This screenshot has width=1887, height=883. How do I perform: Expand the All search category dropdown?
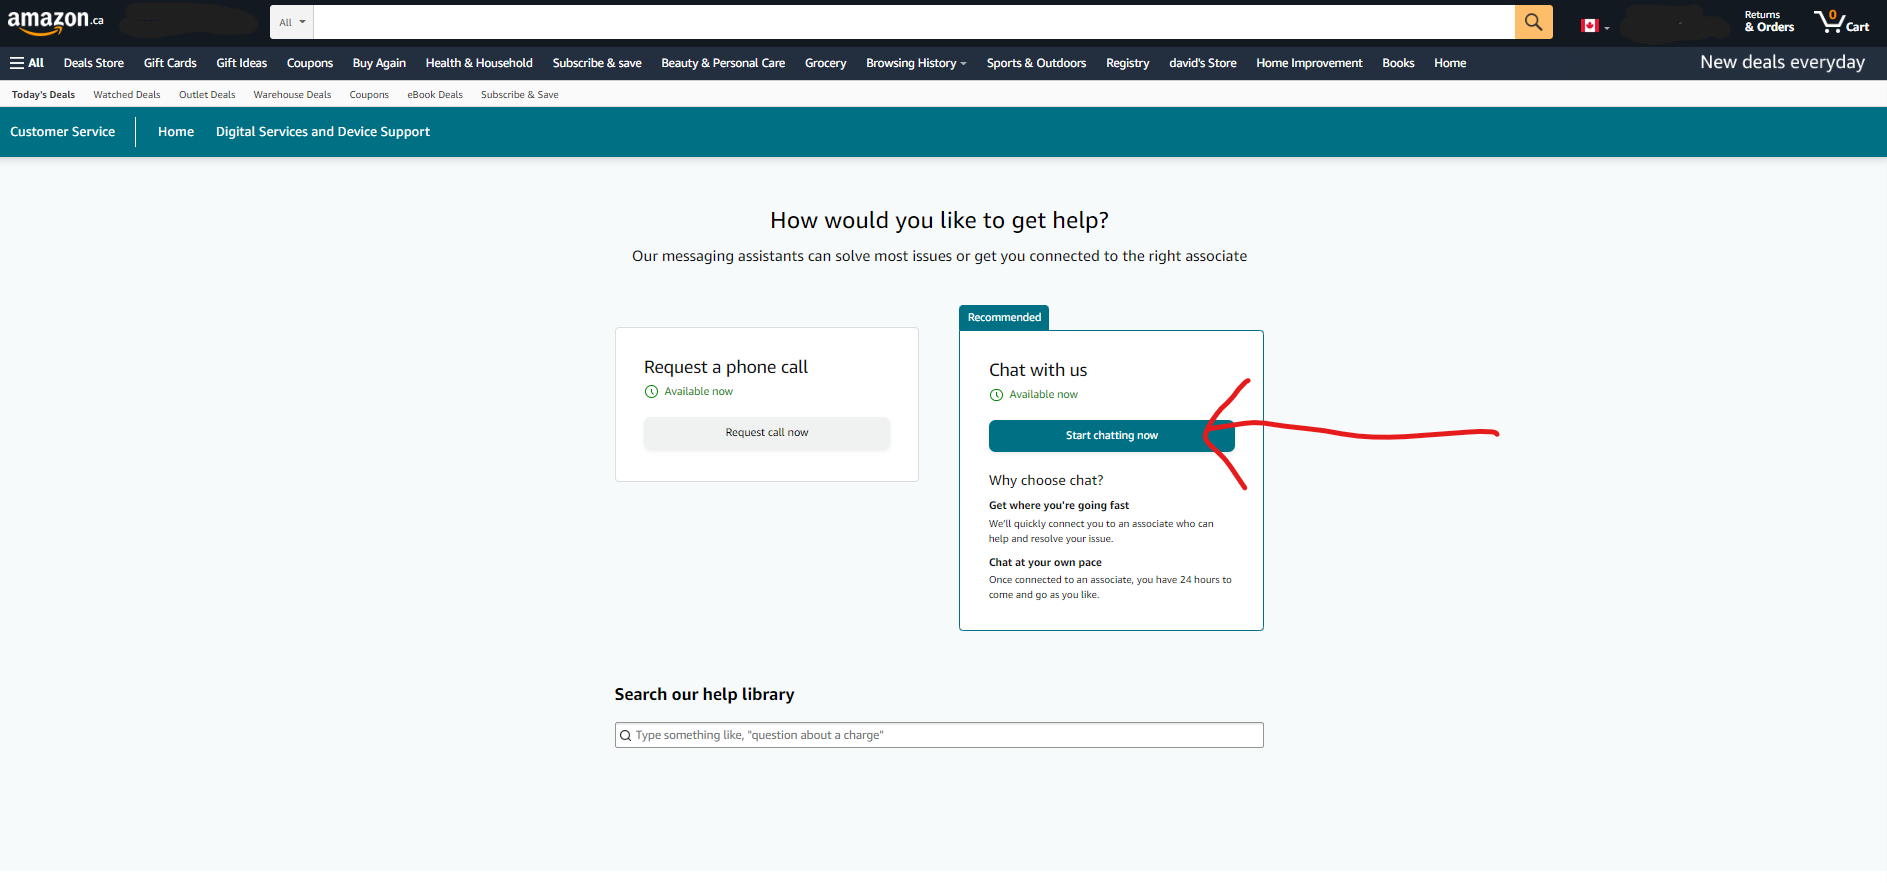point(292,22)
